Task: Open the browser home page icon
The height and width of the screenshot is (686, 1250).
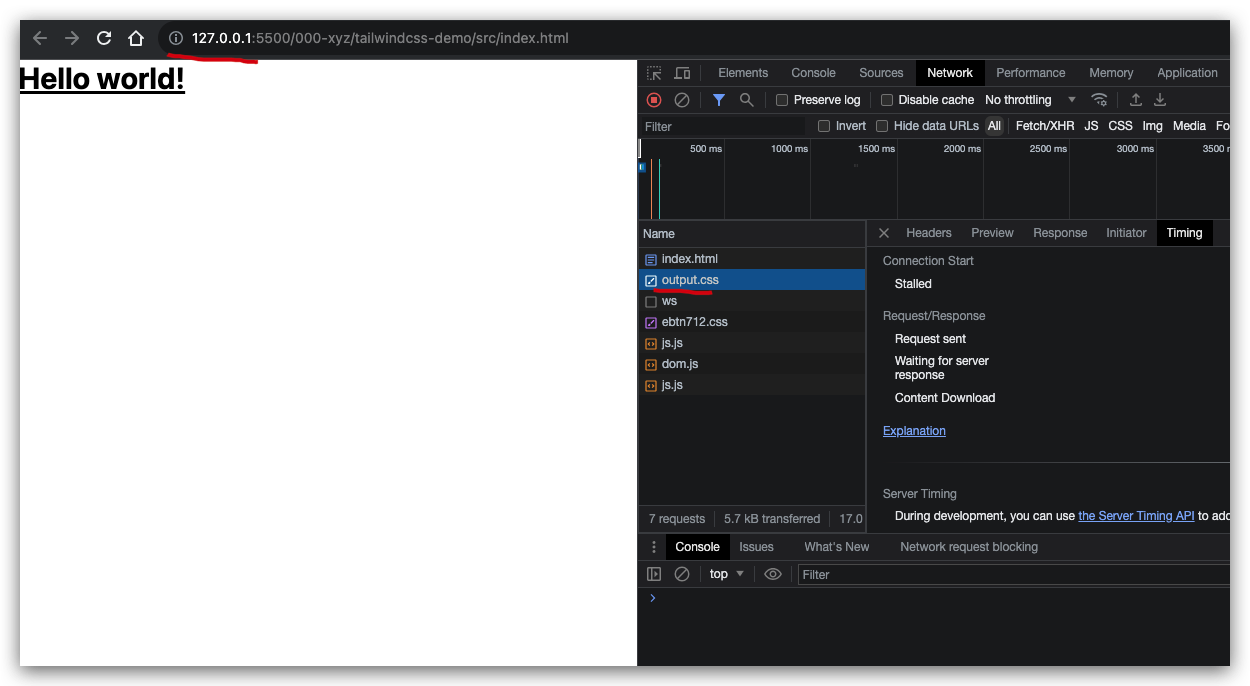Action: (x=136, y=38)
